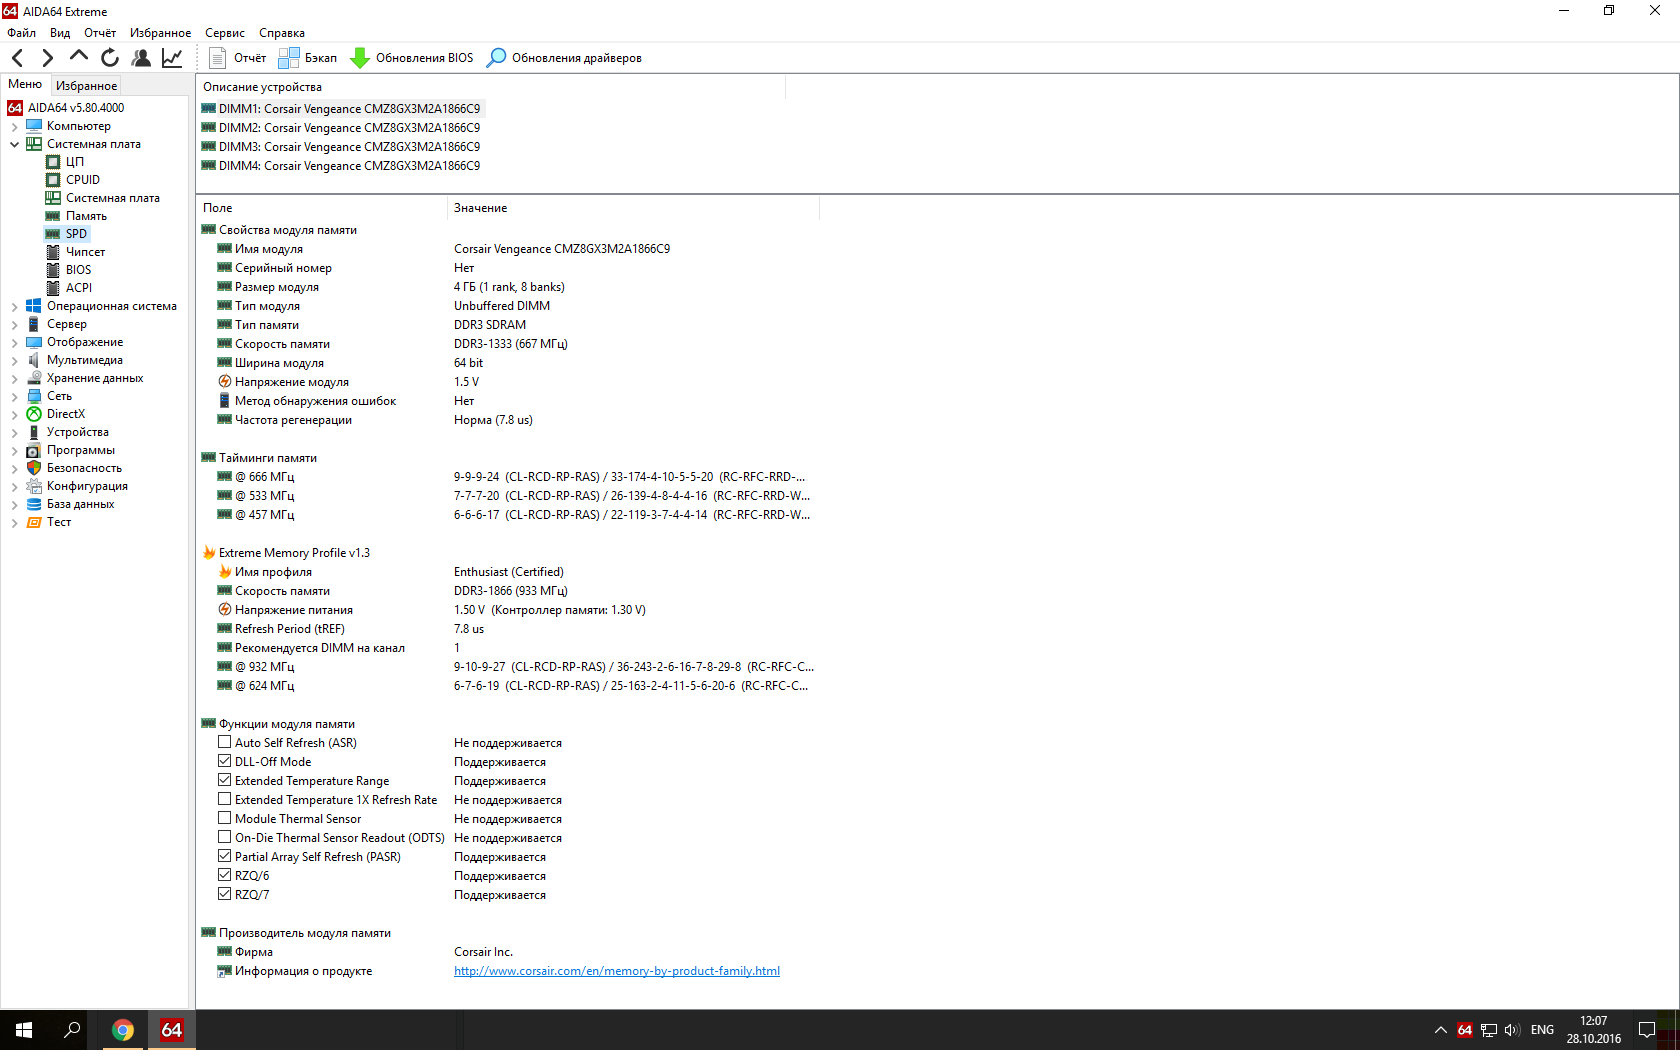The width and height of the screenshot is (1680, 1050).
Task: Open Google Chrome from the taskbar
Action: (x=123, y=1030)
